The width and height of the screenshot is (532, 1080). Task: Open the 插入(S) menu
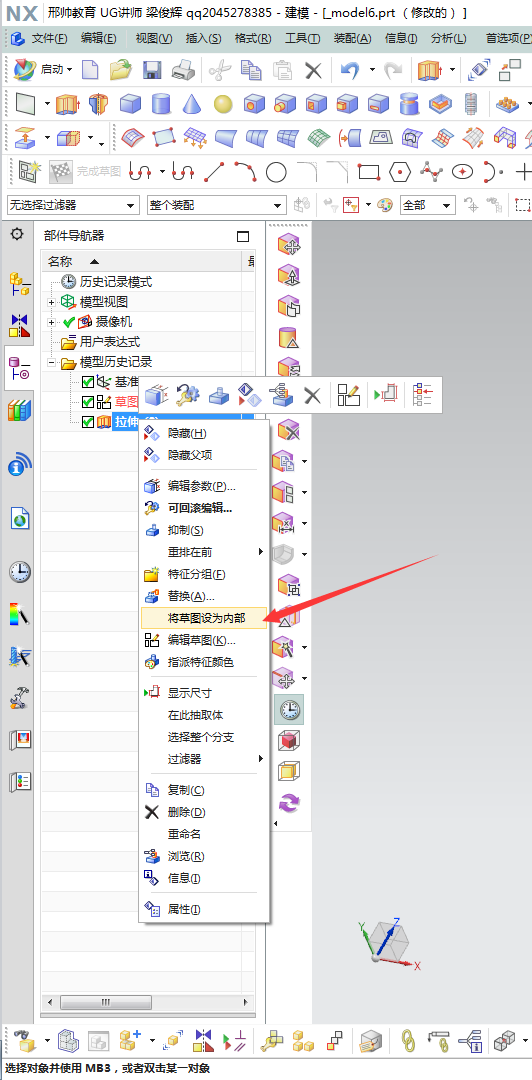(205, 39)
